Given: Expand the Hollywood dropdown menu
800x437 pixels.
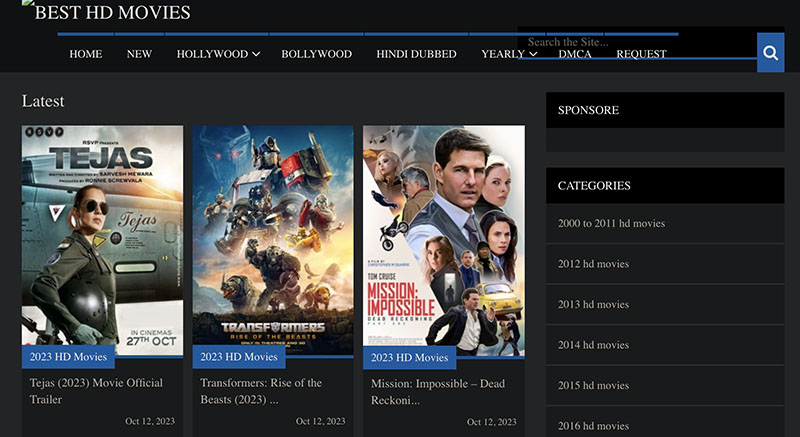Looking at the screenshot, I should [218, 54].
